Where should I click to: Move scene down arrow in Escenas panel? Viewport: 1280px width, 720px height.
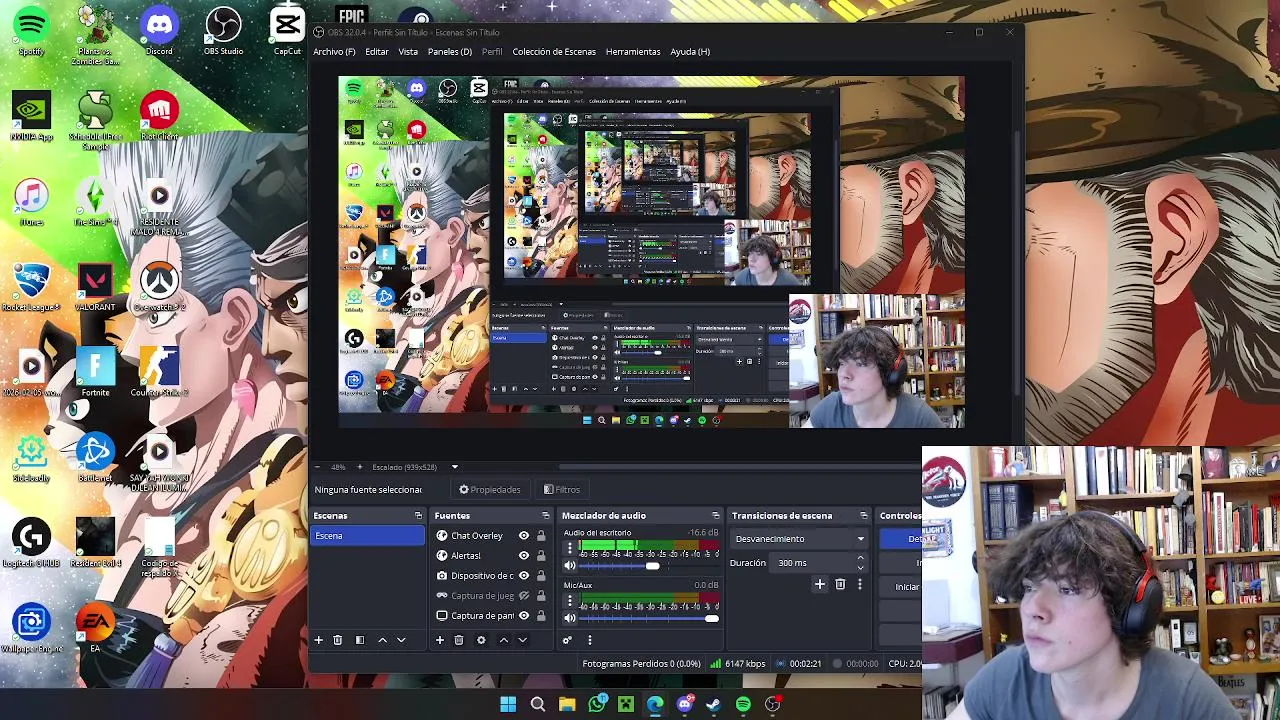pyautogui.click(x=401, y=640)
